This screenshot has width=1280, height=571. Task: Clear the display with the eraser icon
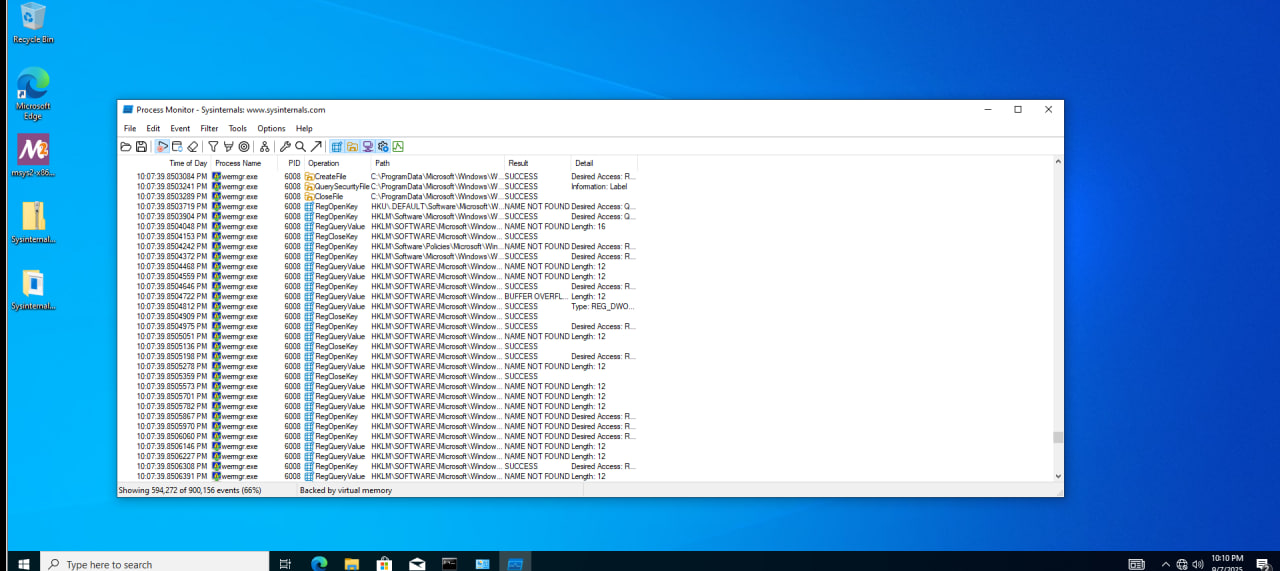click(x=193, y=147)
